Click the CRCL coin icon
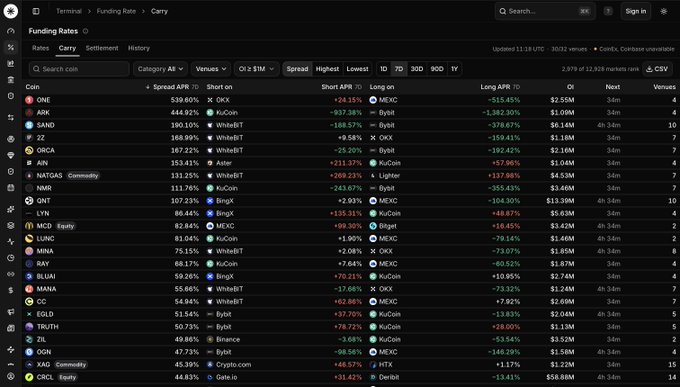Viewport: 680px width, 387px height. (29, 377)
